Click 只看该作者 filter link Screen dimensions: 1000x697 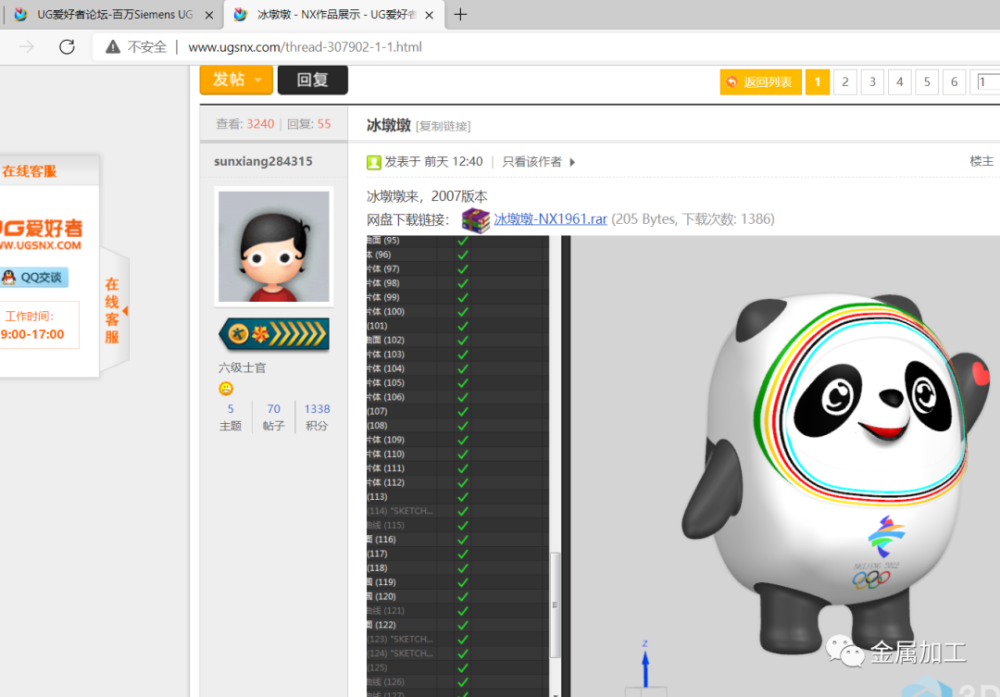(532, 162)
